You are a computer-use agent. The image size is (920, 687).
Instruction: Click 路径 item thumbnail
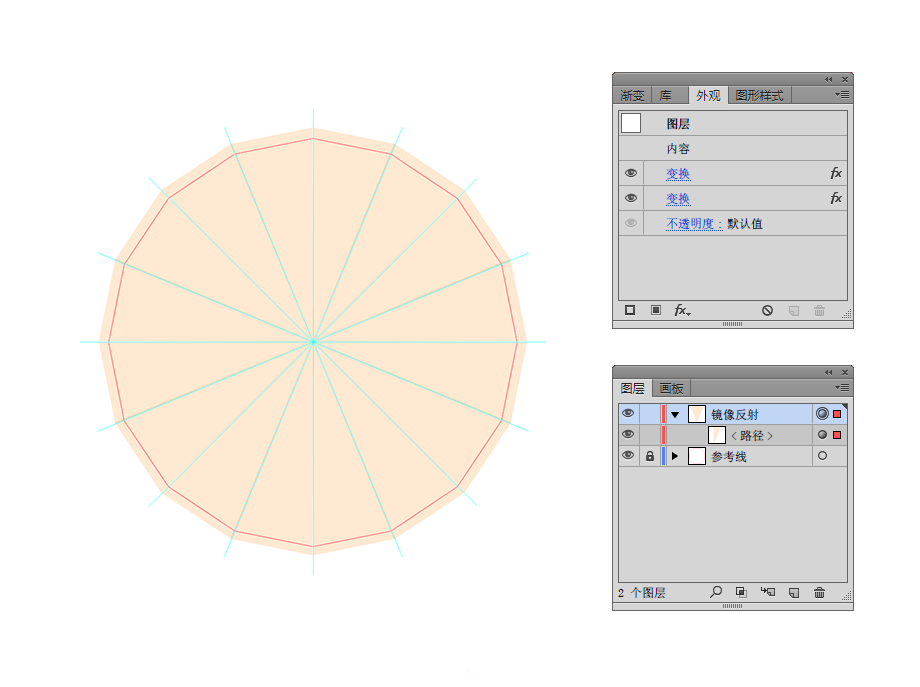coord(717,435)
